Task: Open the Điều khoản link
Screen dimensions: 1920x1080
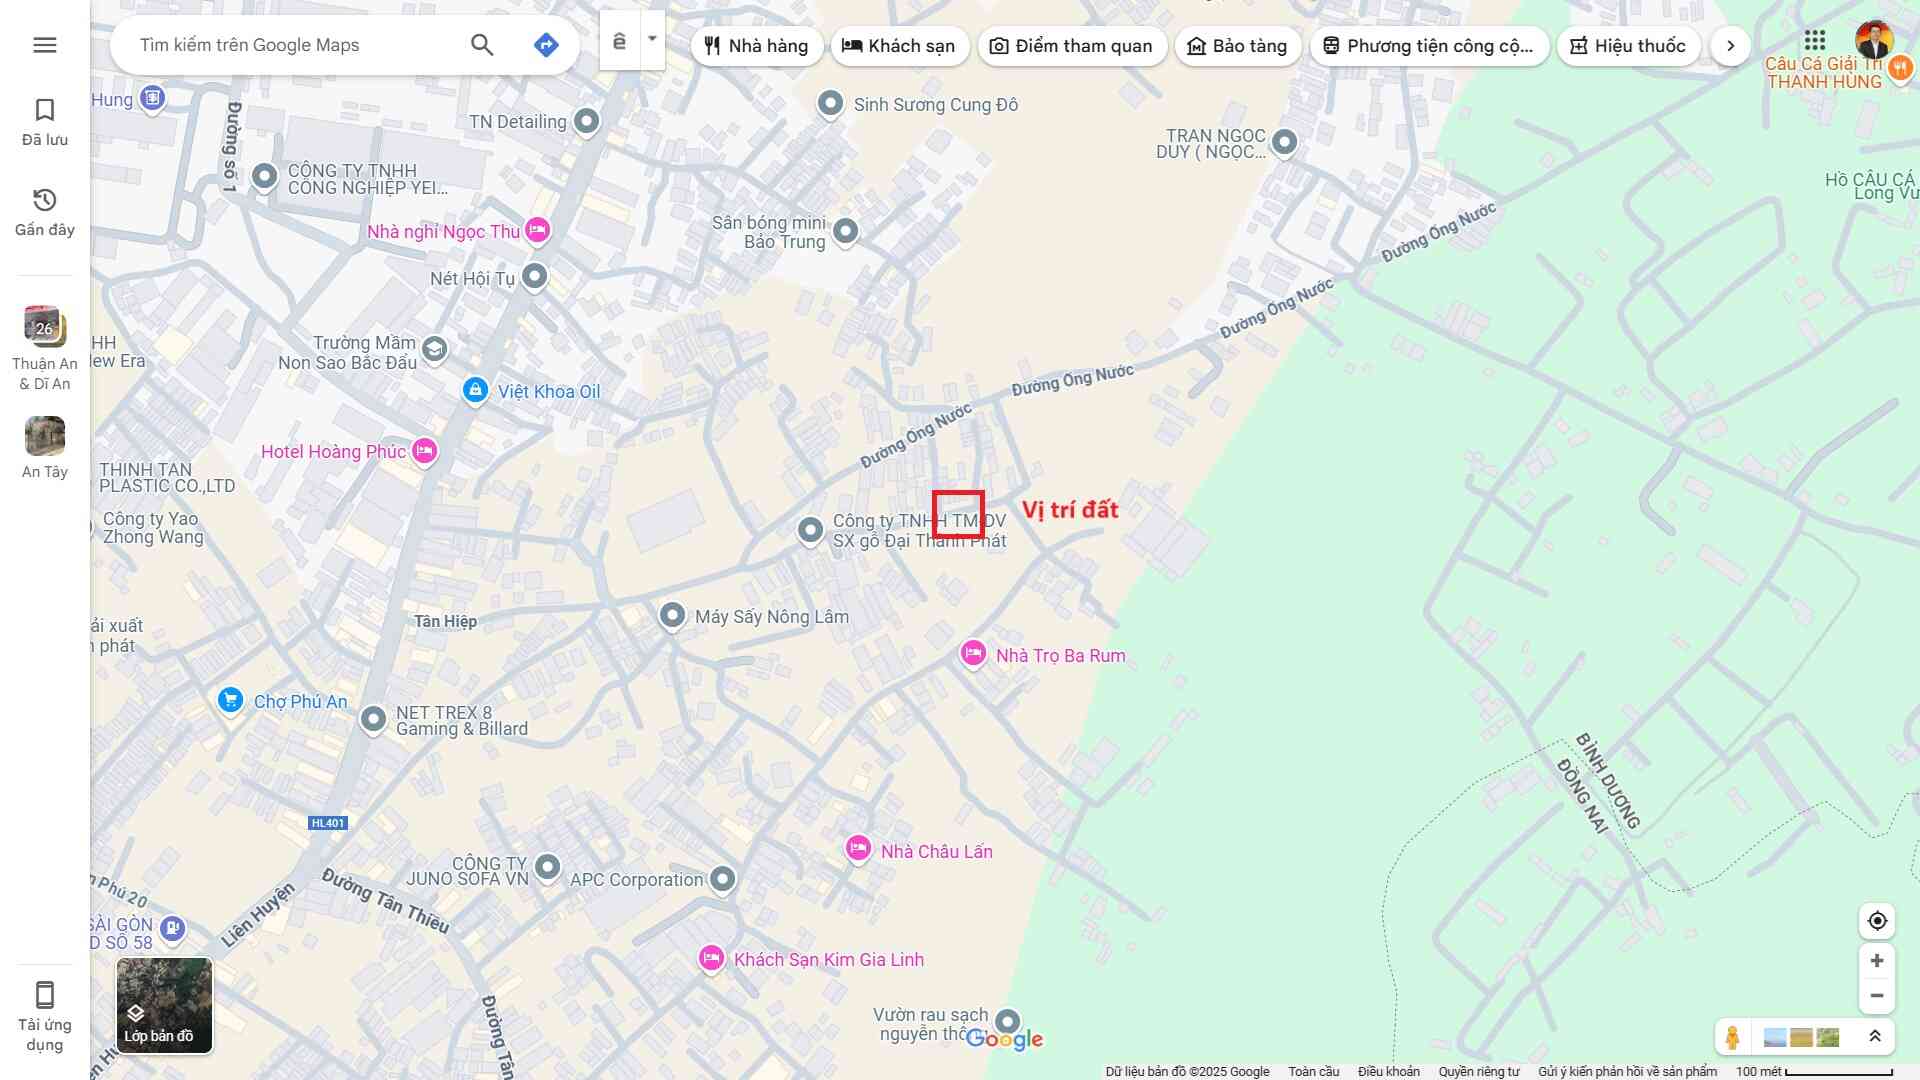Action: pos(1388,1071)
